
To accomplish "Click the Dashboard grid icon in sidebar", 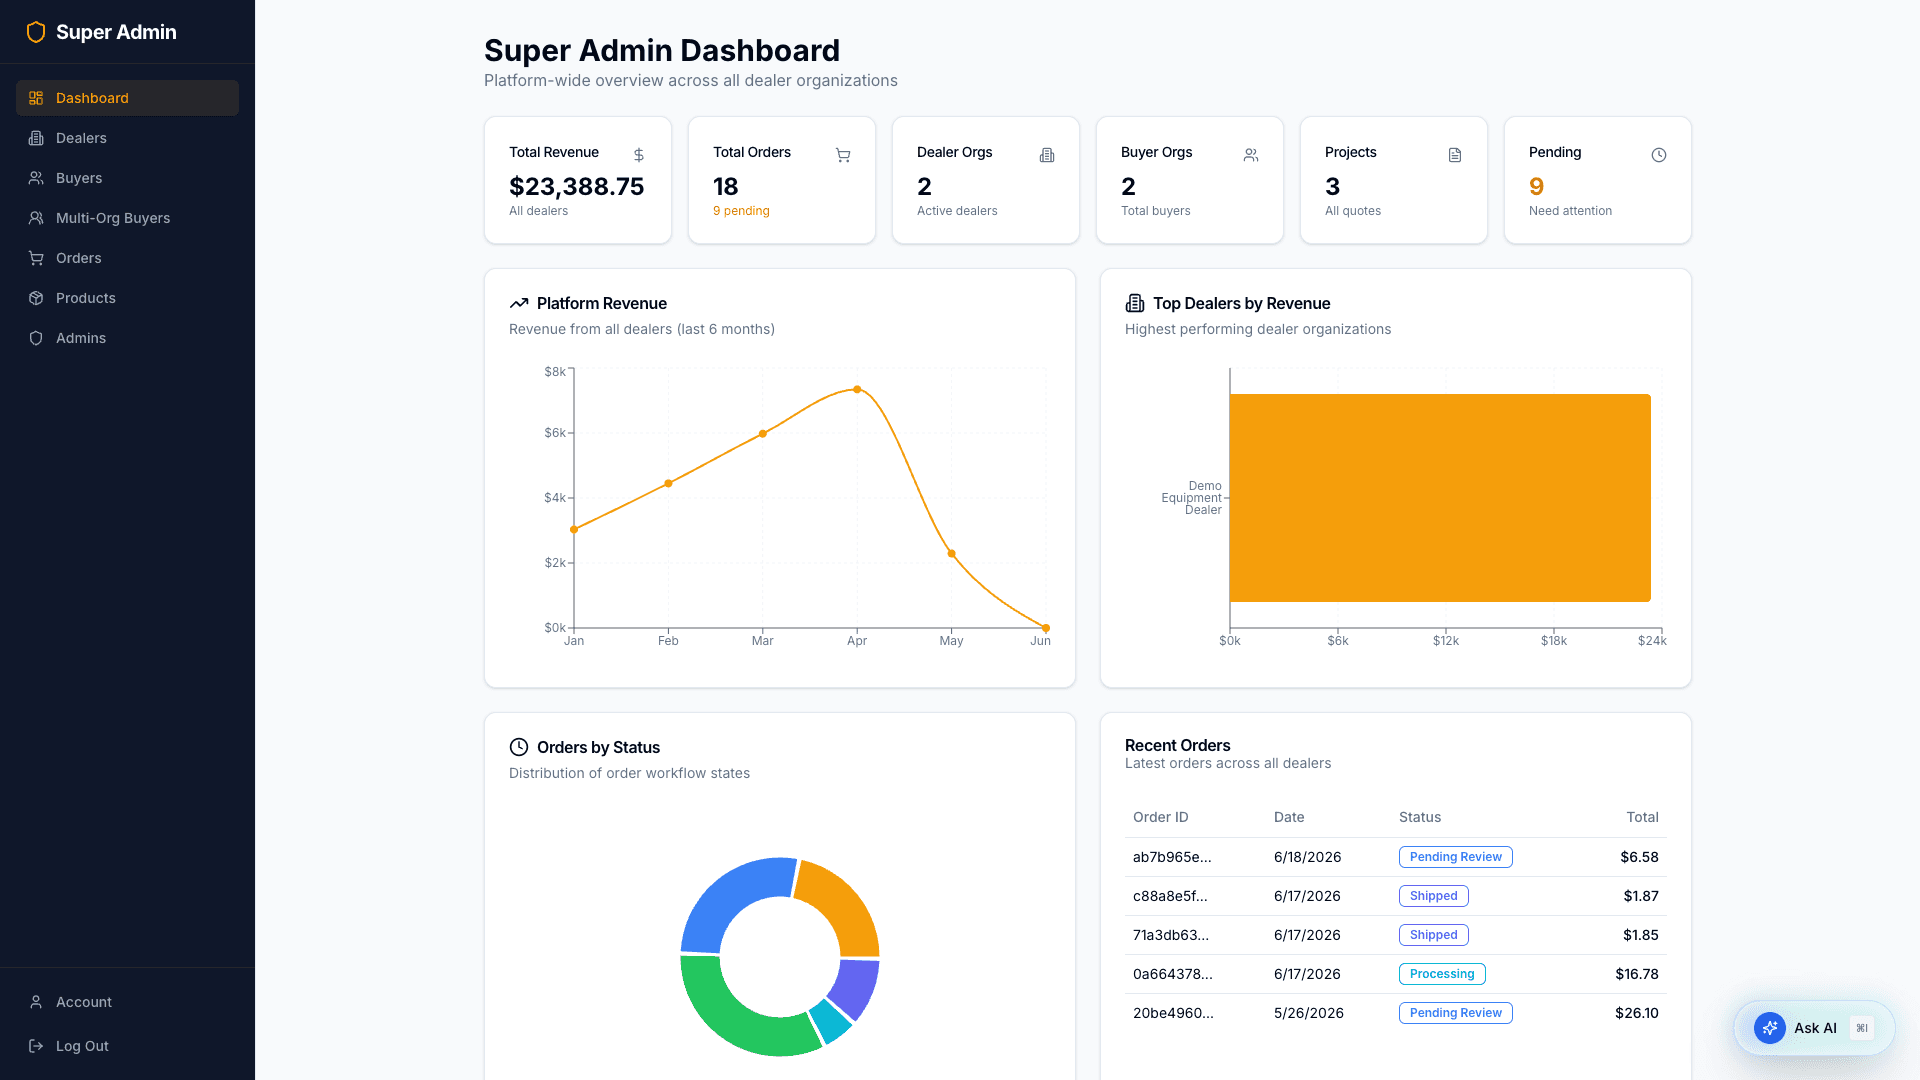I will (x=36, y=98).
